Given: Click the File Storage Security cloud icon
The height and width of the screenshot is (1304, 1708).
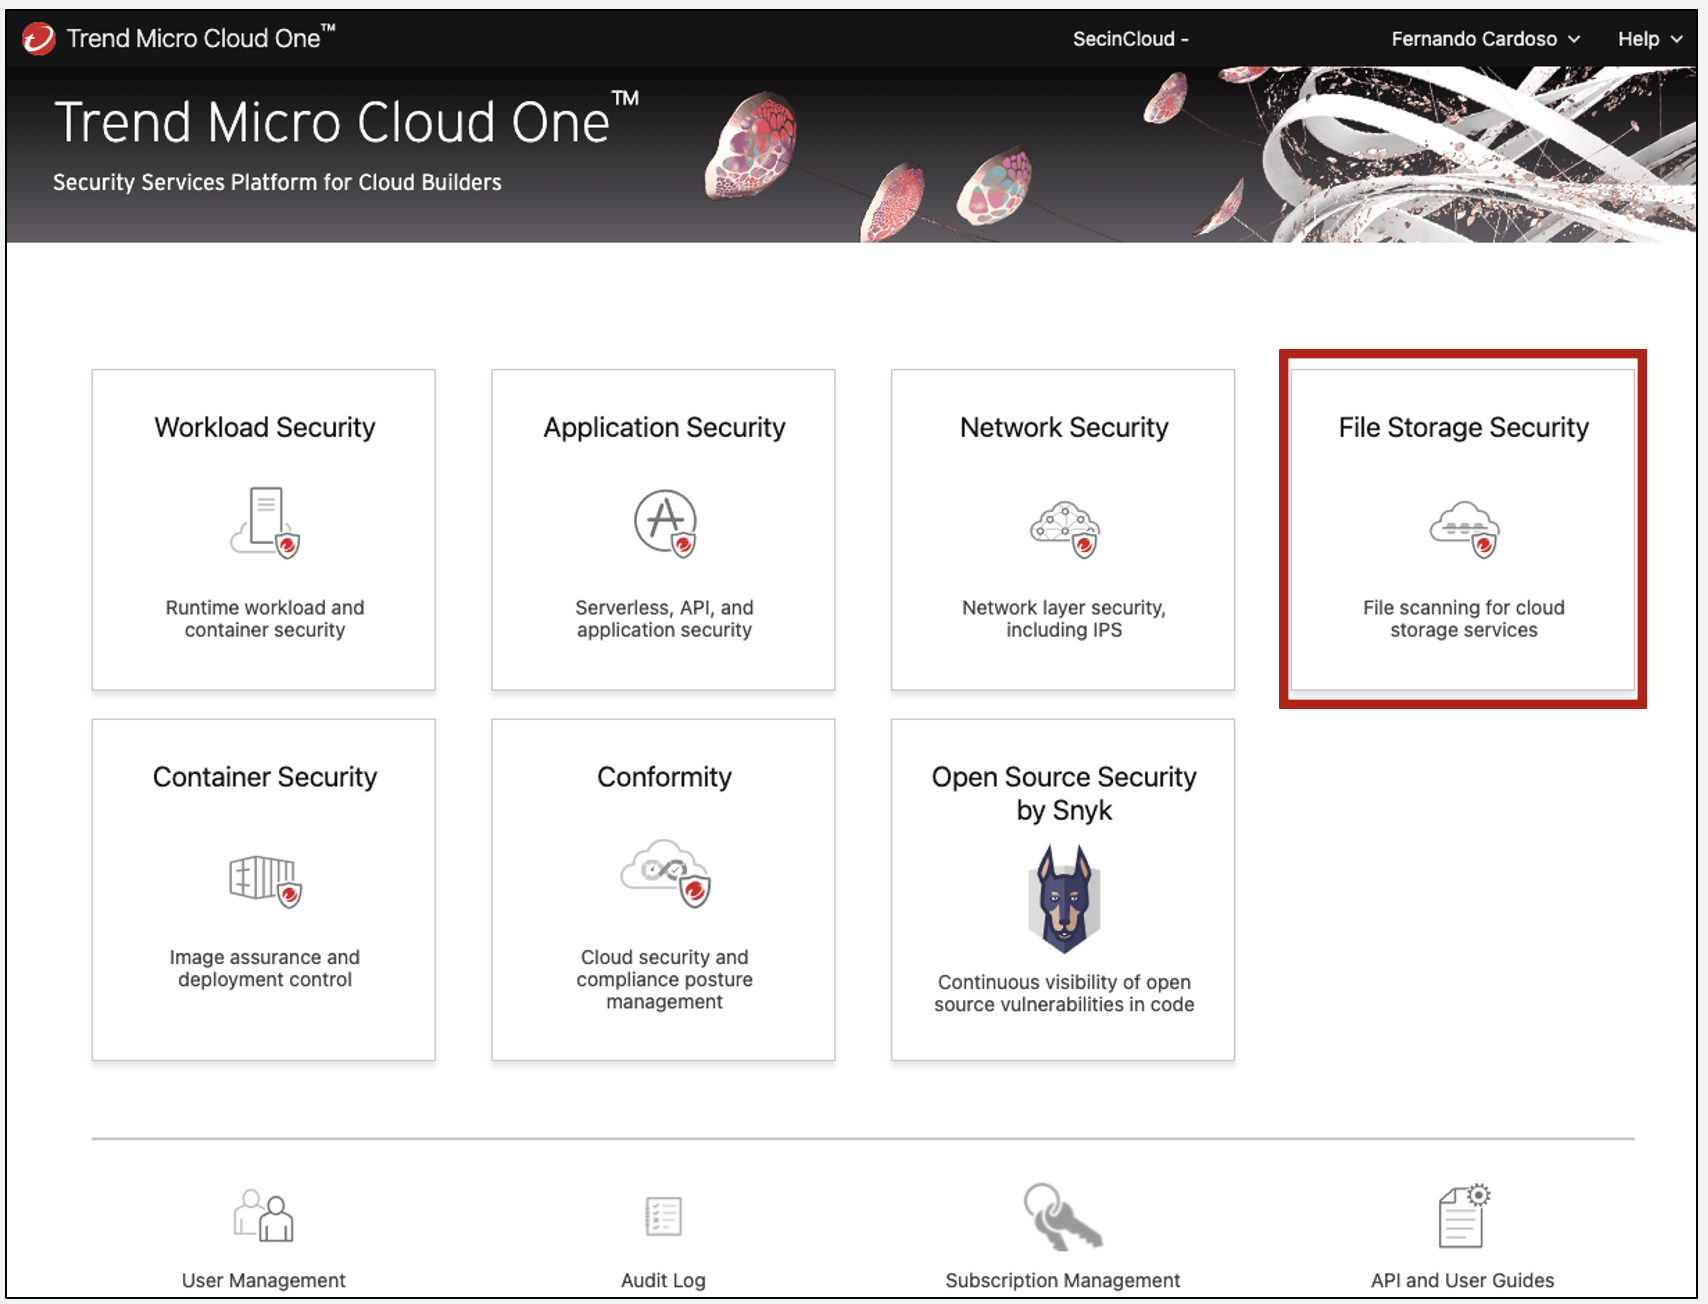Looking at the screenshot, I should pyautogui.click(x=1464, y=528).
